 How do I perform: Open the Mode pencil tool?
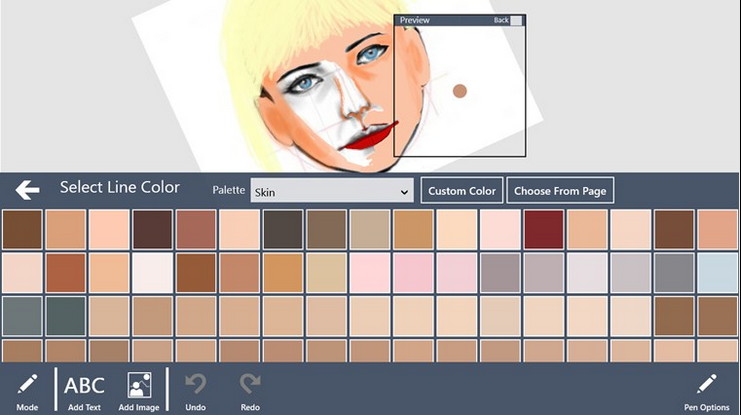[x=27, y=391]
